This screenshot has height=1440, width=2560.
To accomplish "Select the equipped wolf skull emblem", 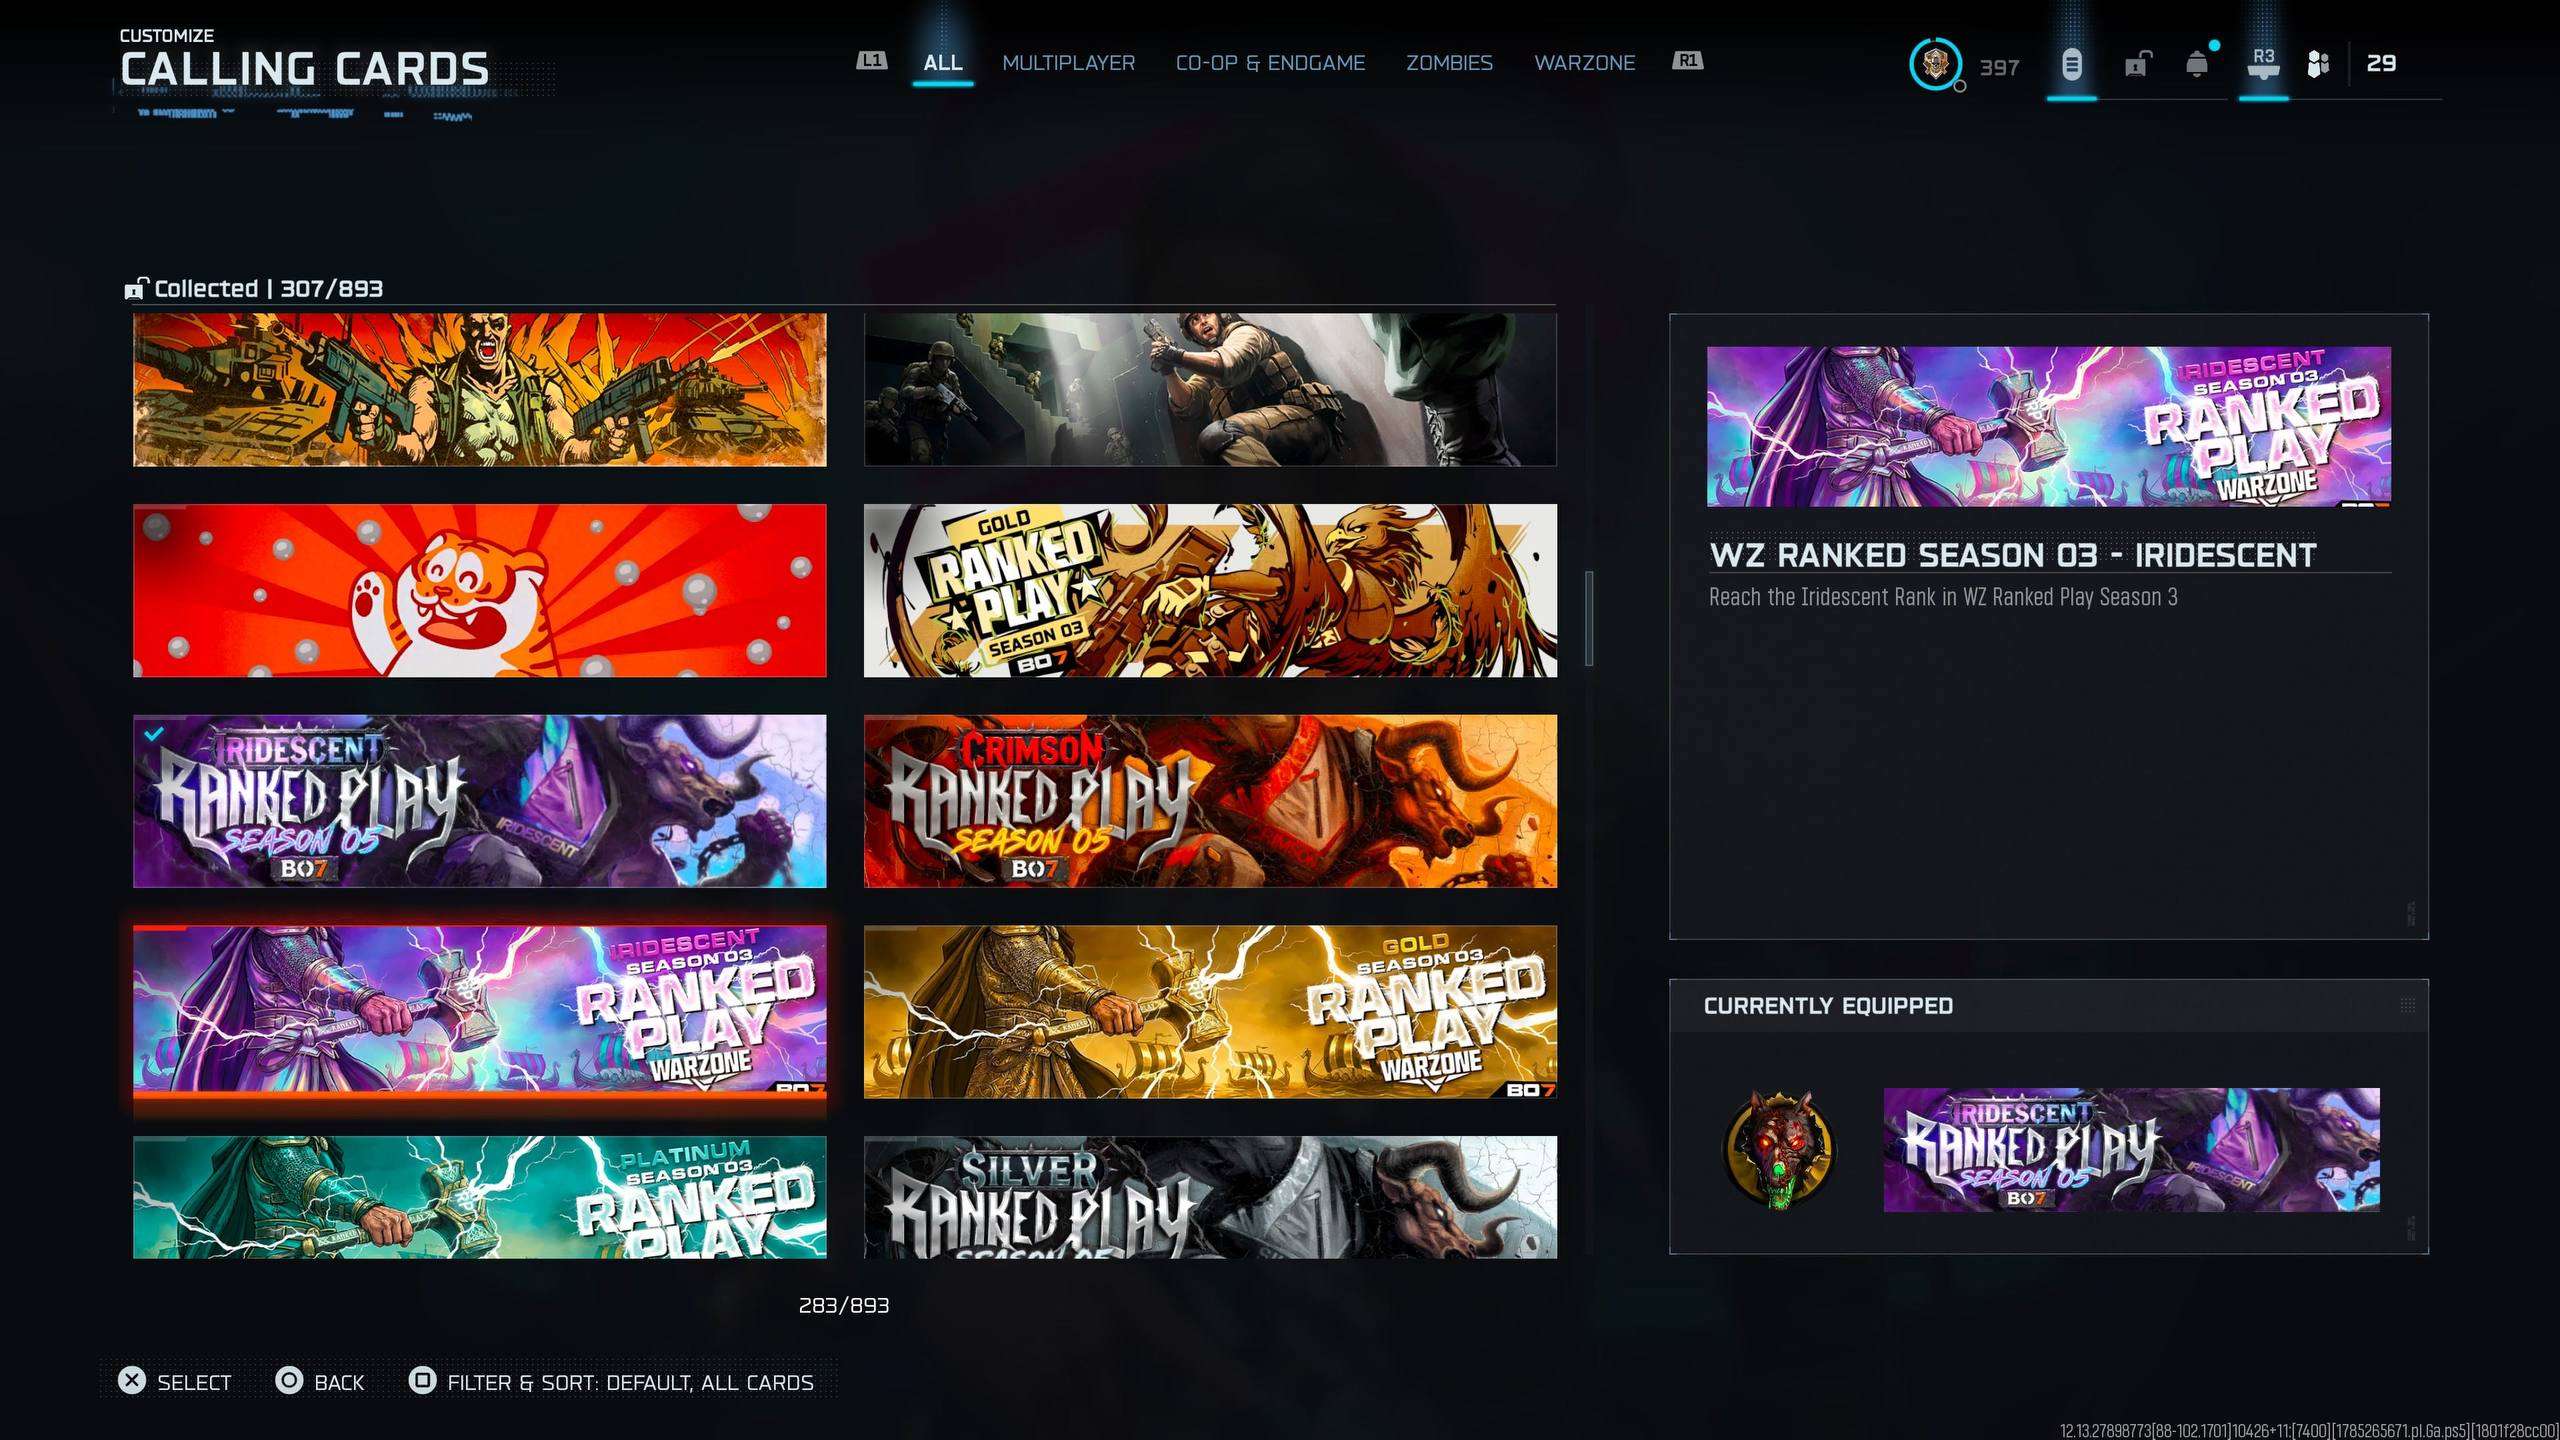I will [1779, 1149].
